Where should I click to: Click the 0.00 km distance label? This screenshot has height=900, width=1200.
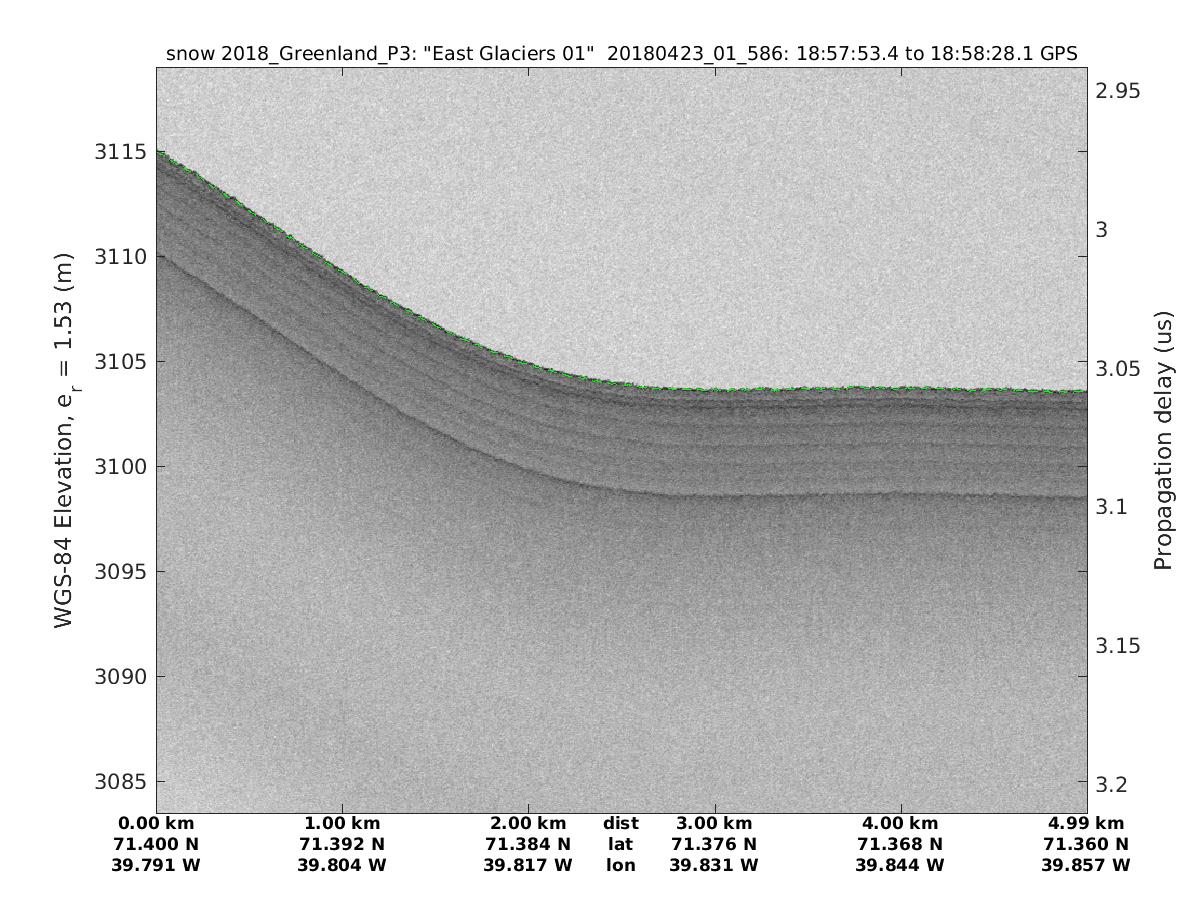click(x=156, y=824)
